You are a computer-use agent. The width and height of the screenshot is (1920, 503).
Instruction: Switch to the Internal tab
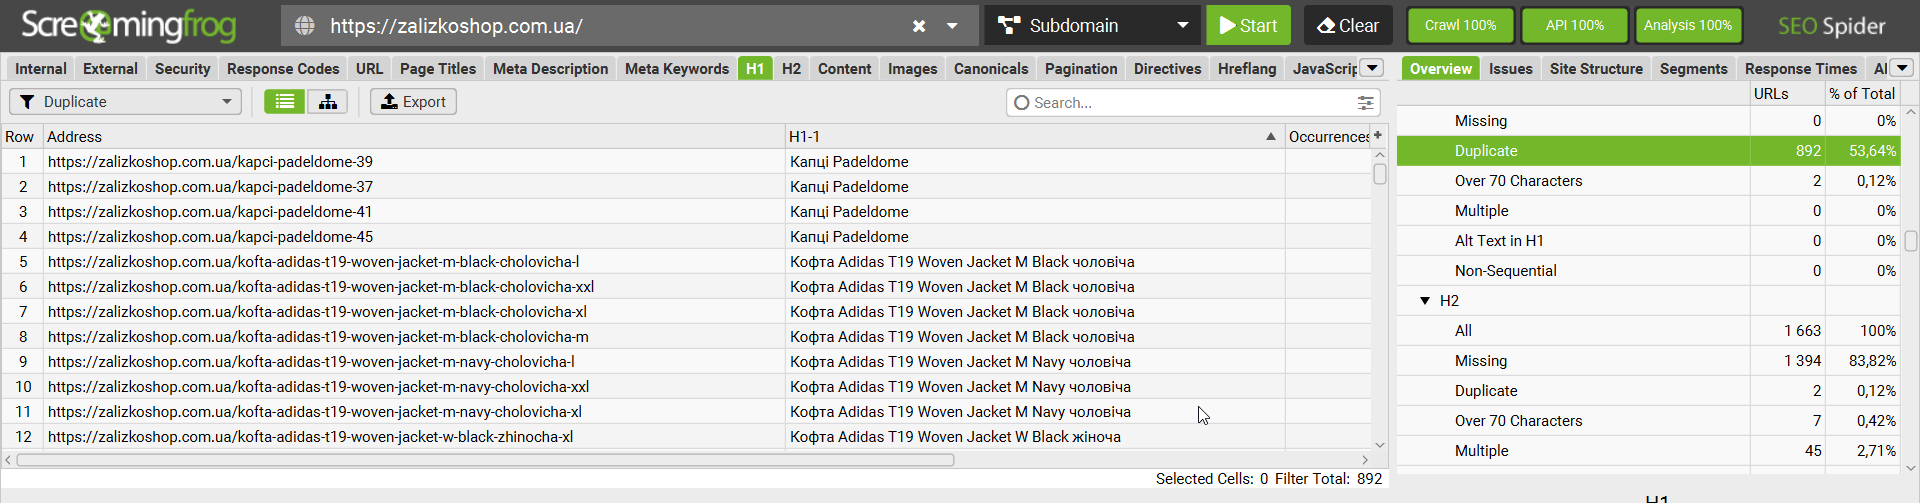tap(41, 68)
